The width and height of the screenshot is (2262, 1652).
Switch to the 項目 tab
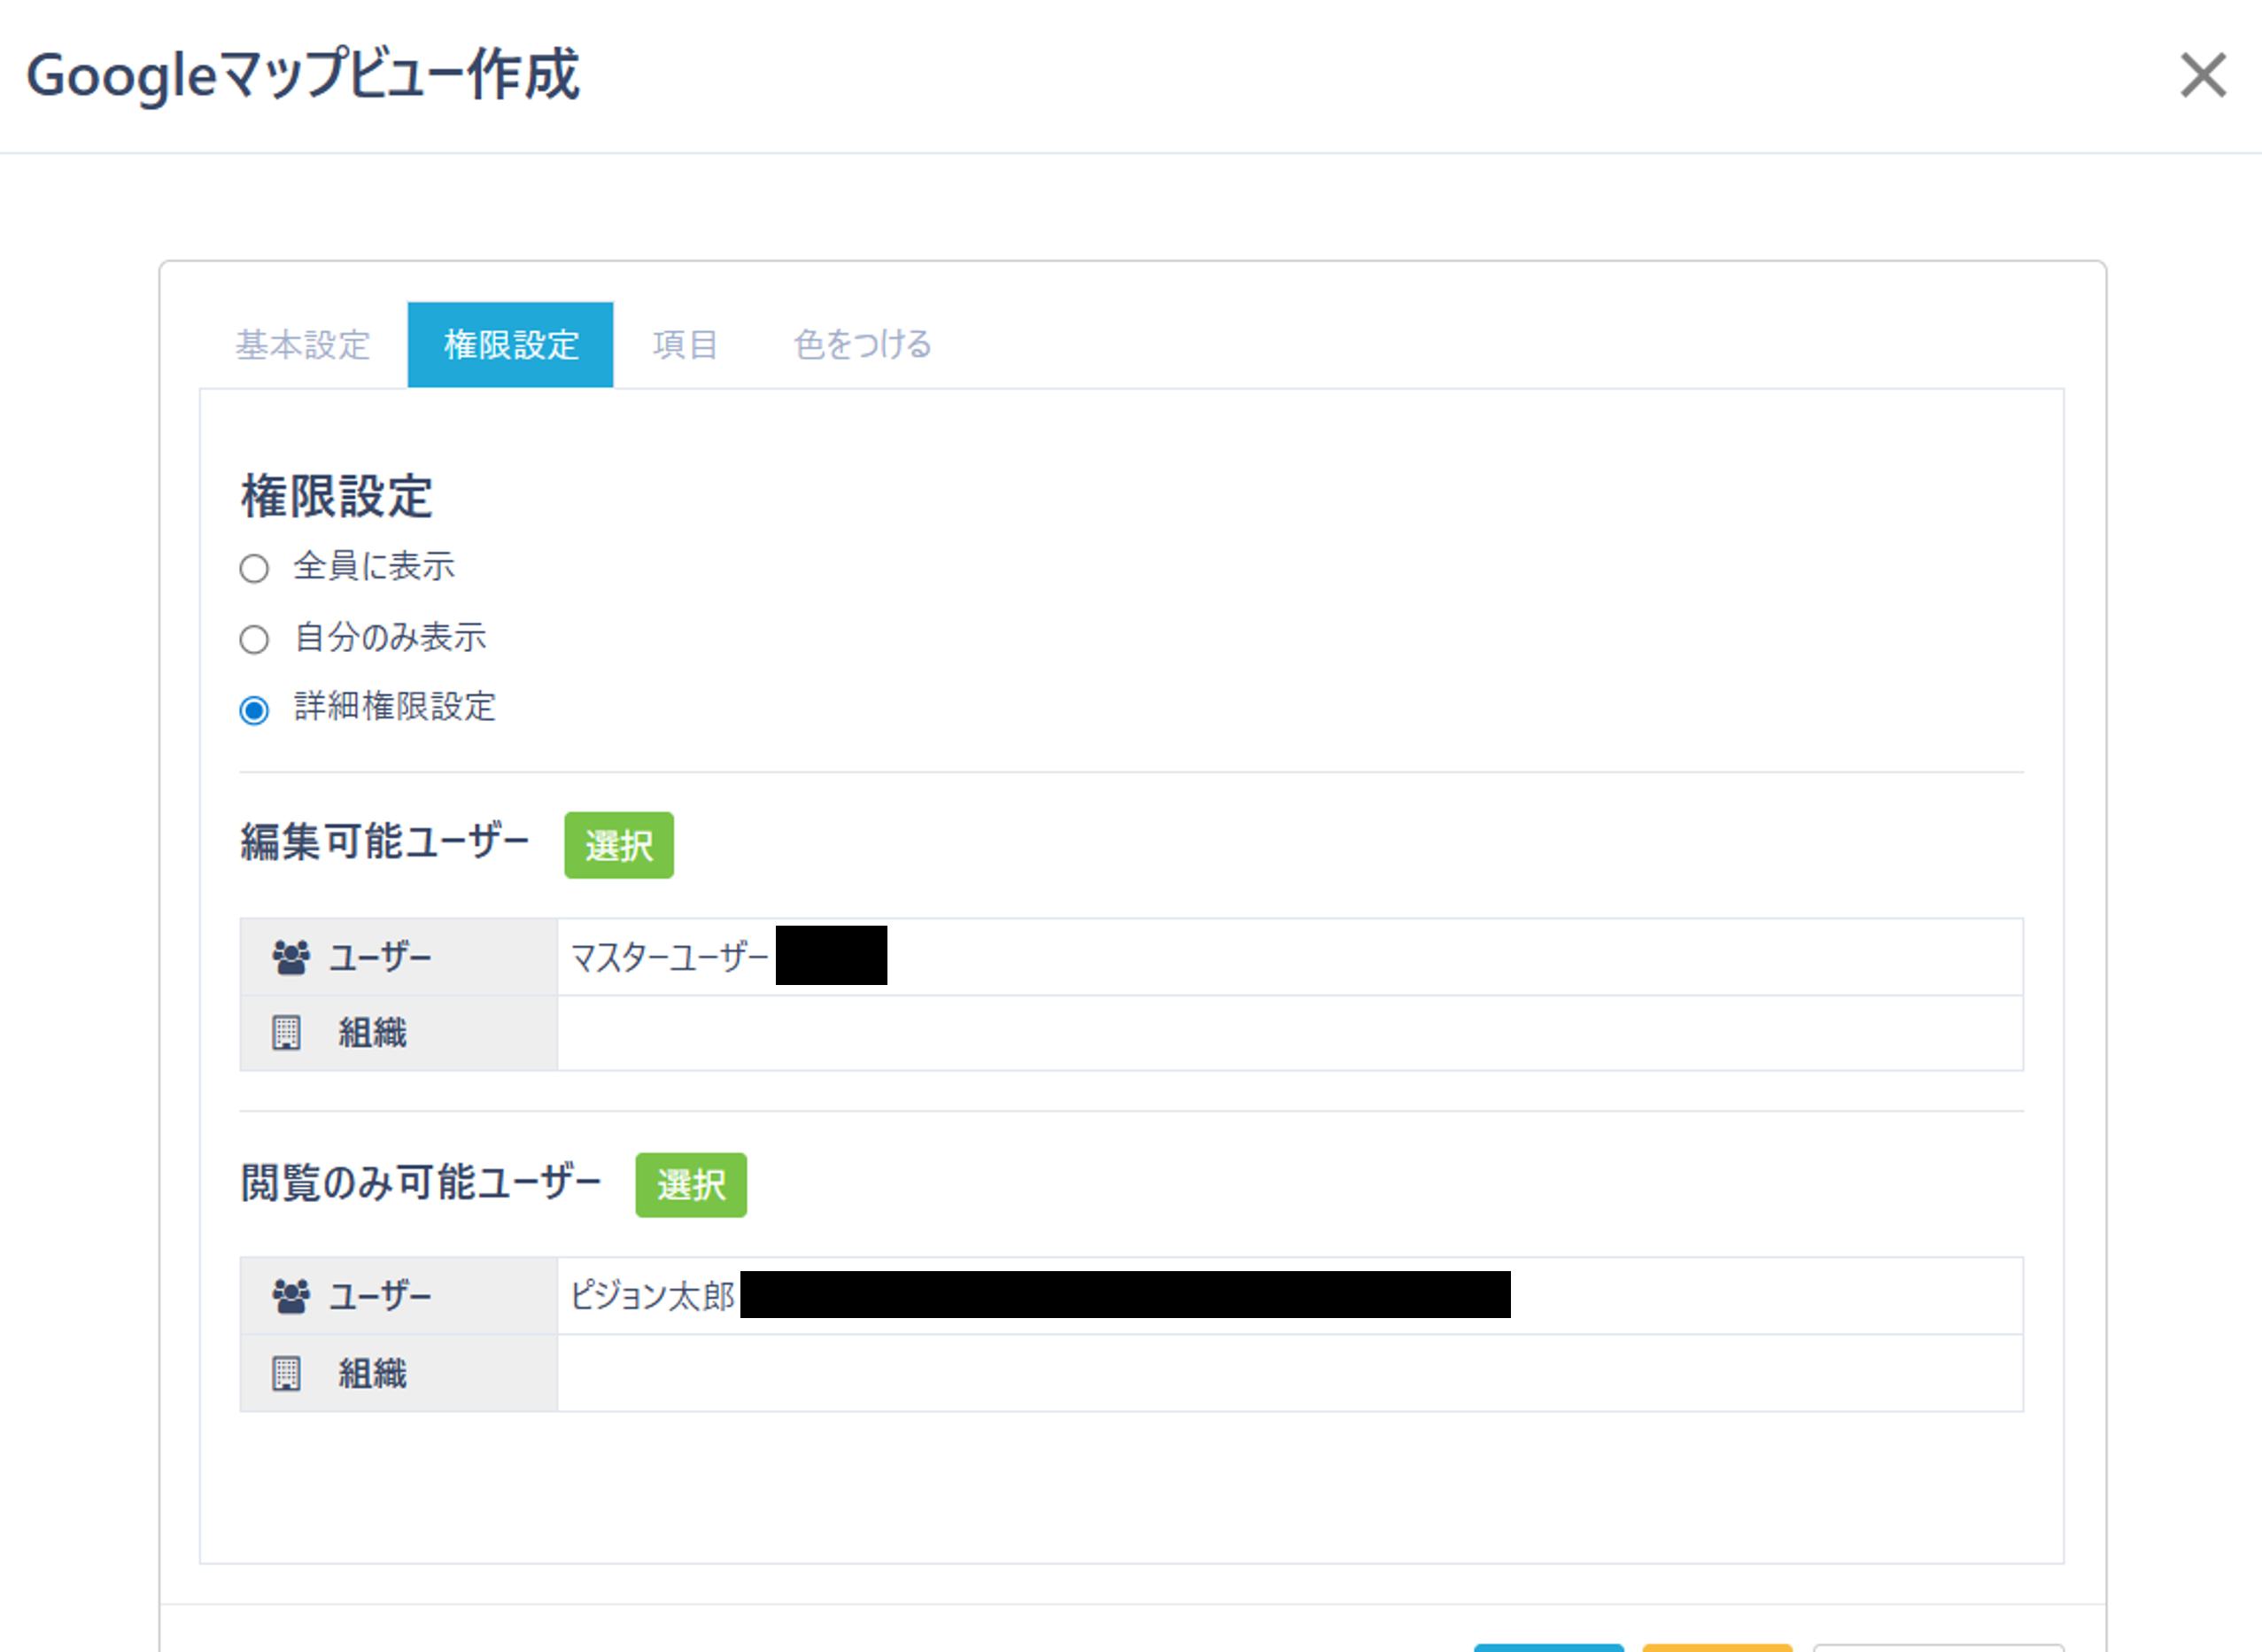tap(685, 344)
